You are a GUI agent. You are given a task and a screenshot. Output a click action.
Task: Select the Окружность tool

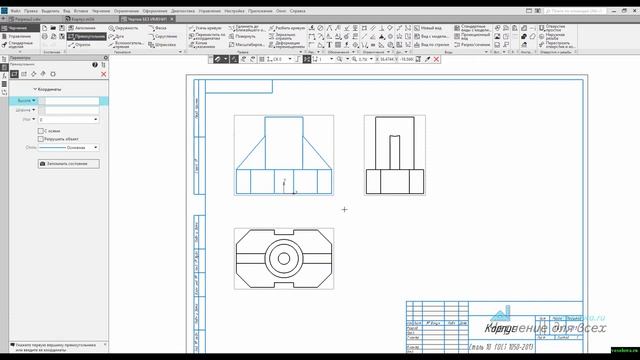coord(123,28)
